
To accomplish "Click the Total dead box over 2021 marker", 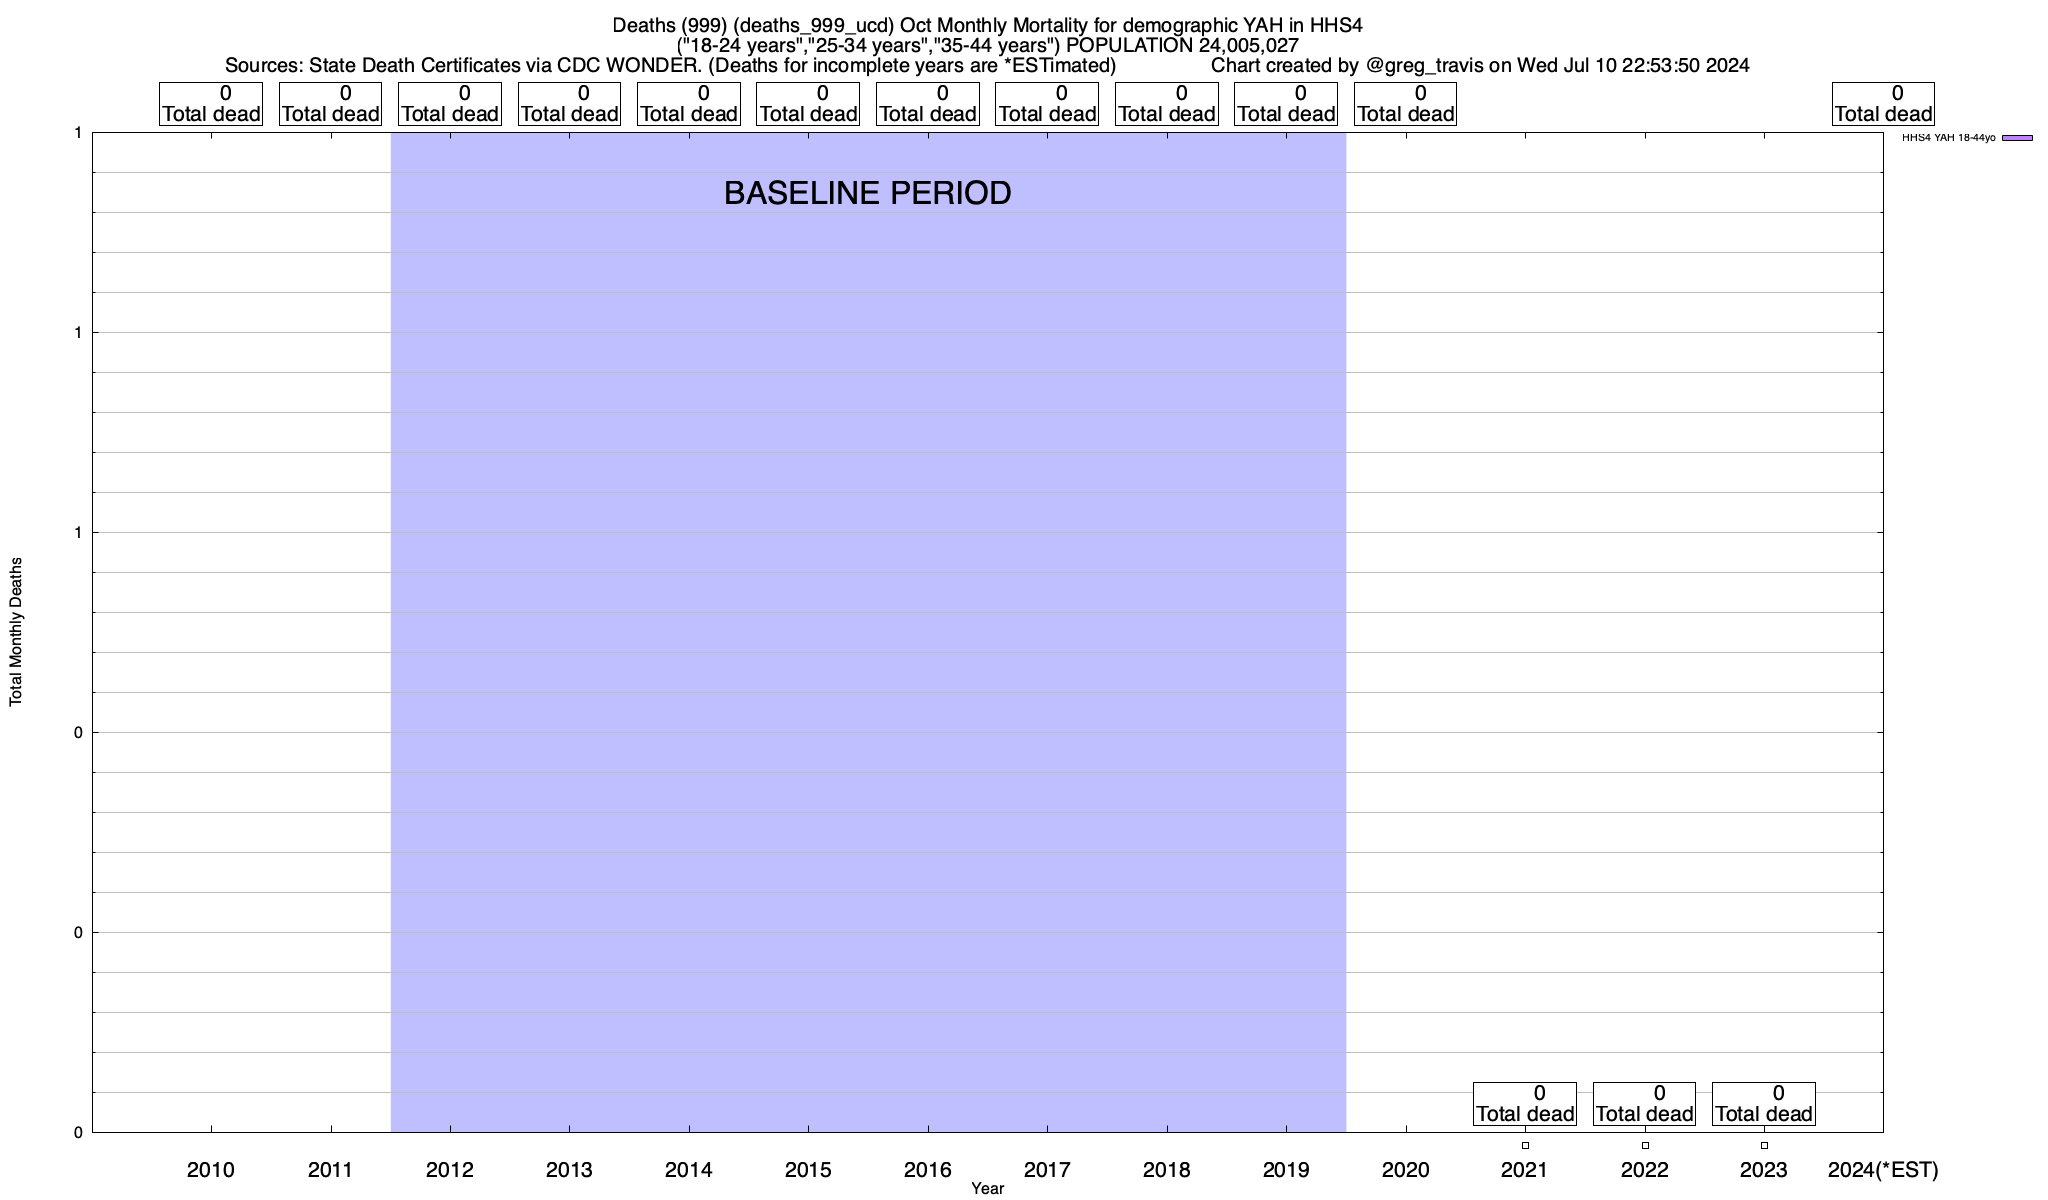I will (x=1525, y=1103).
